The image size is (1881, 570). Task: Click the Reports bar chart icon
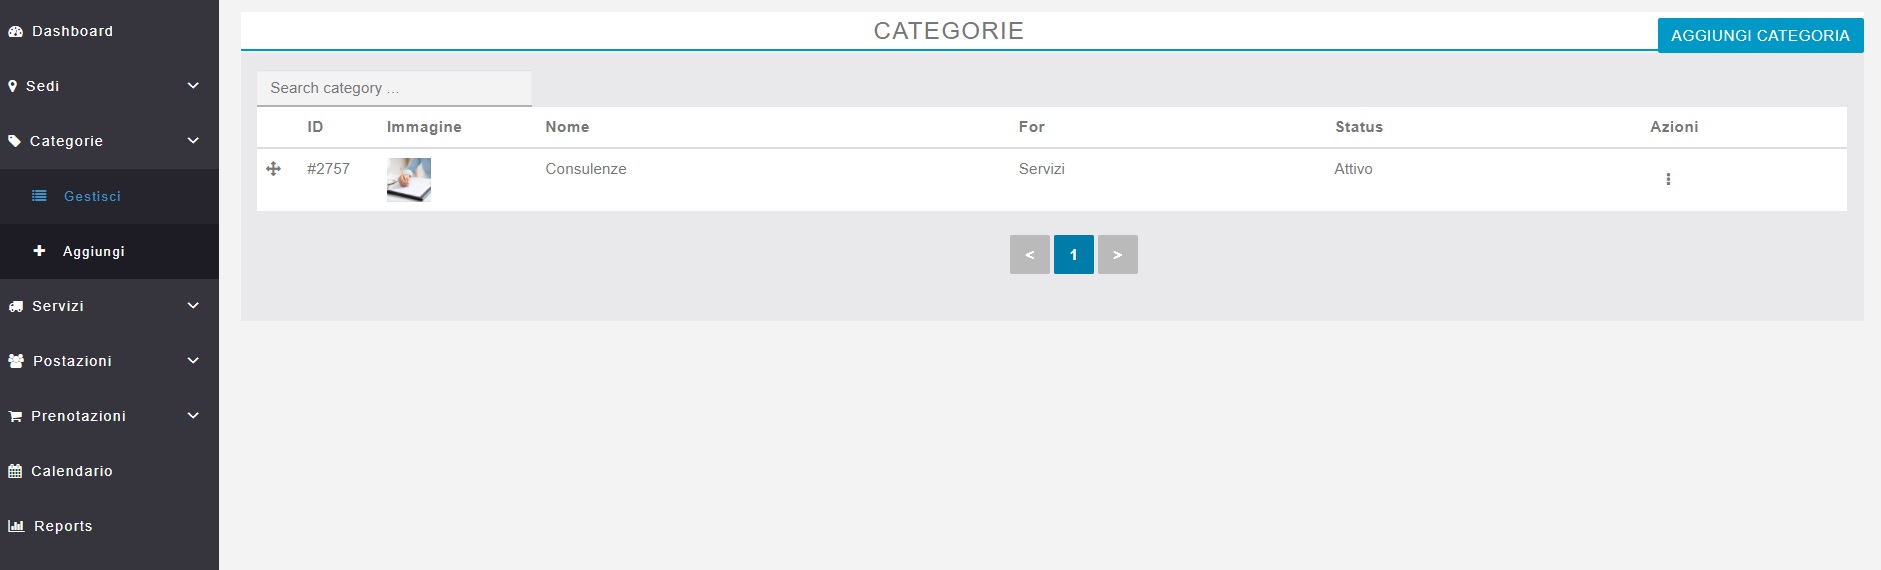(x=16, y=526)
